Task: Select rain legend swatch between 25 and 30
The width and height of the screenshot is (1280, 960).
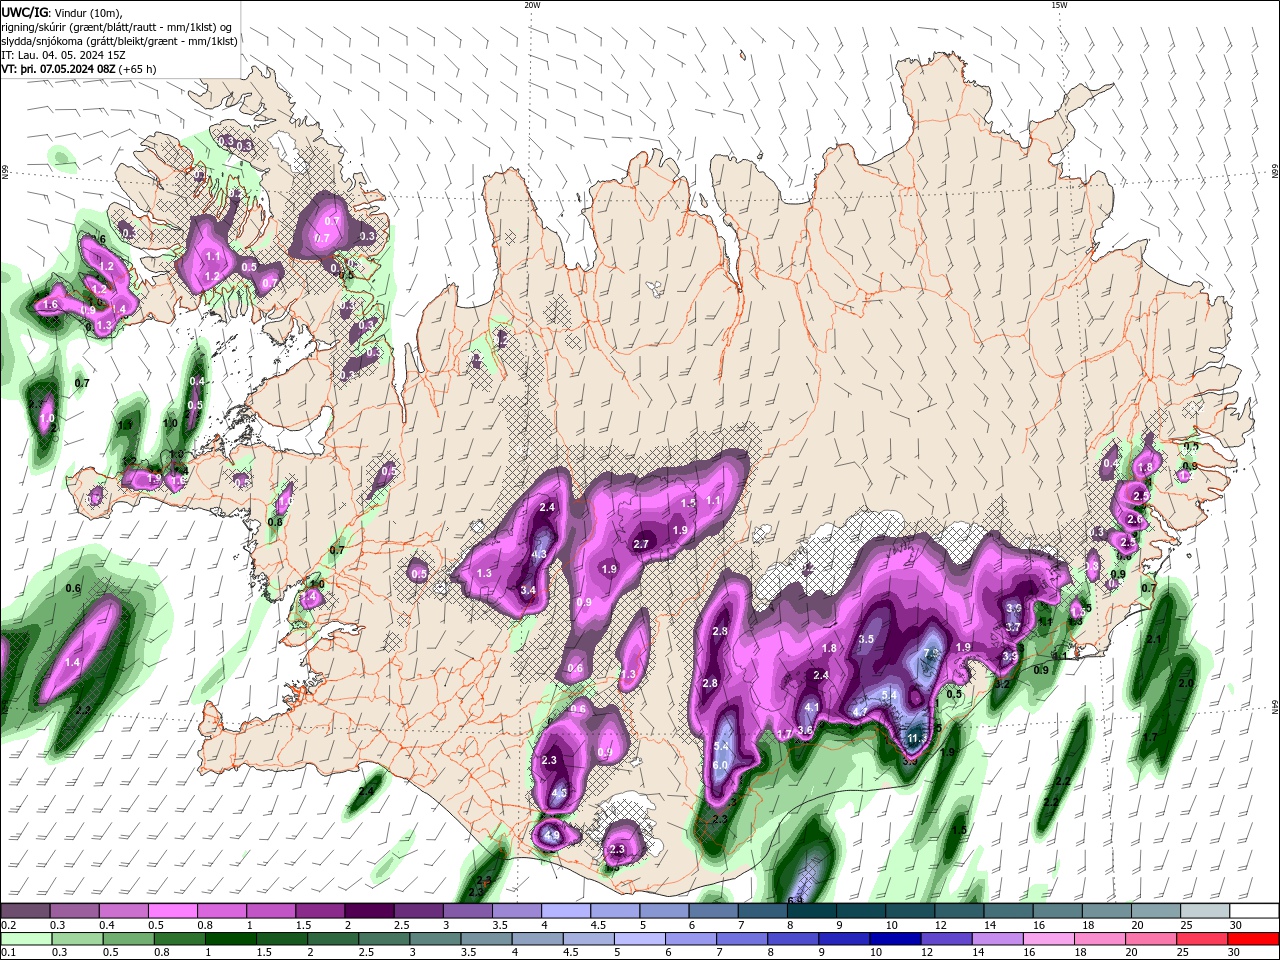Action: 1203,939
